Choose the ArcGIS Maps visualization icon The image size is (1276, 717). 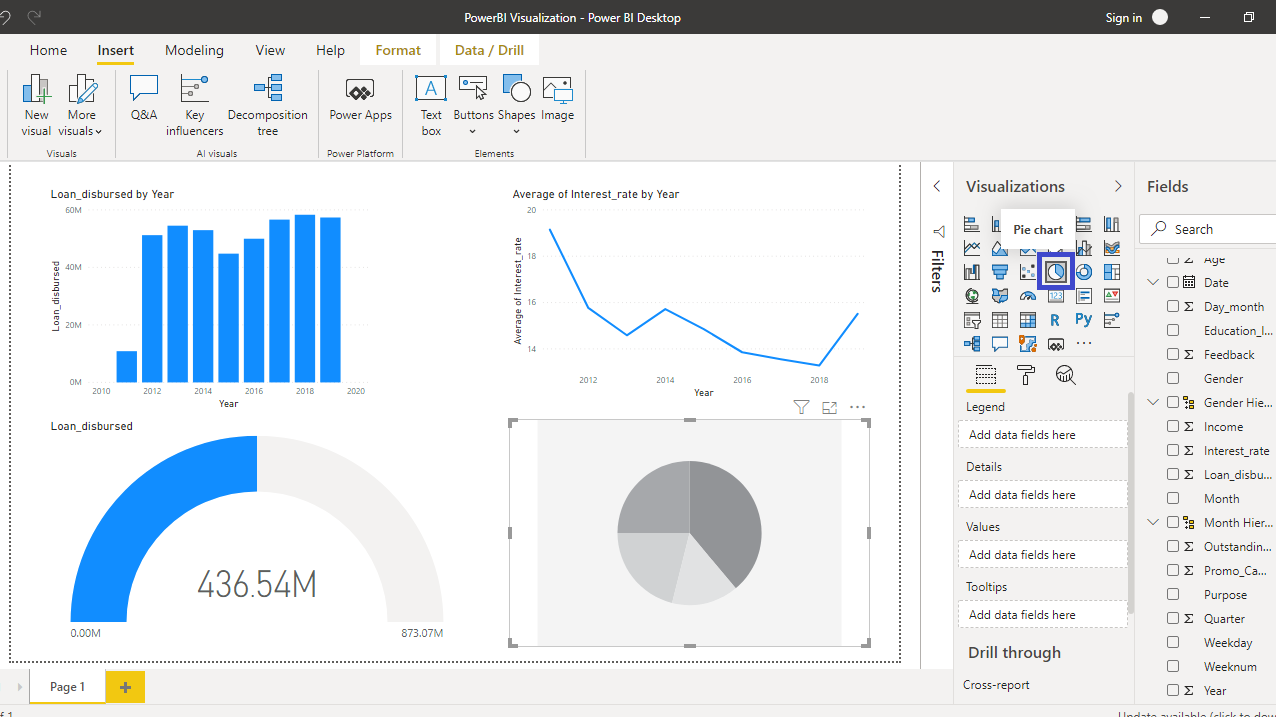[x=1028, y=344]
